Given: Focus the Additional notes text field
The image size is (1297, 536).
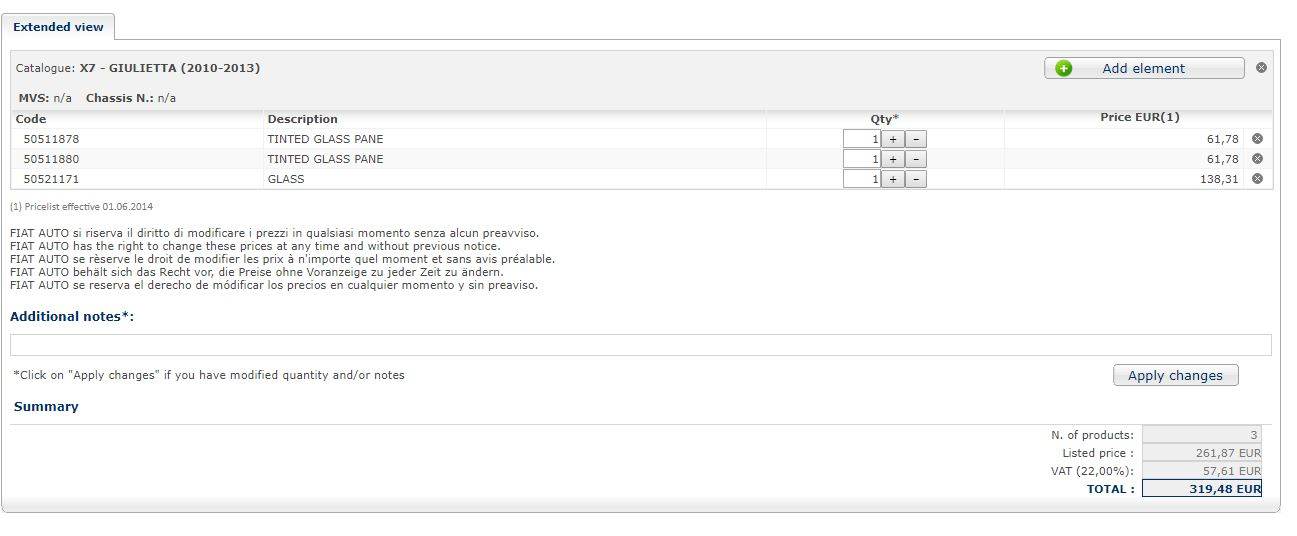Looking at the screenshot, I should click(640, 345).
